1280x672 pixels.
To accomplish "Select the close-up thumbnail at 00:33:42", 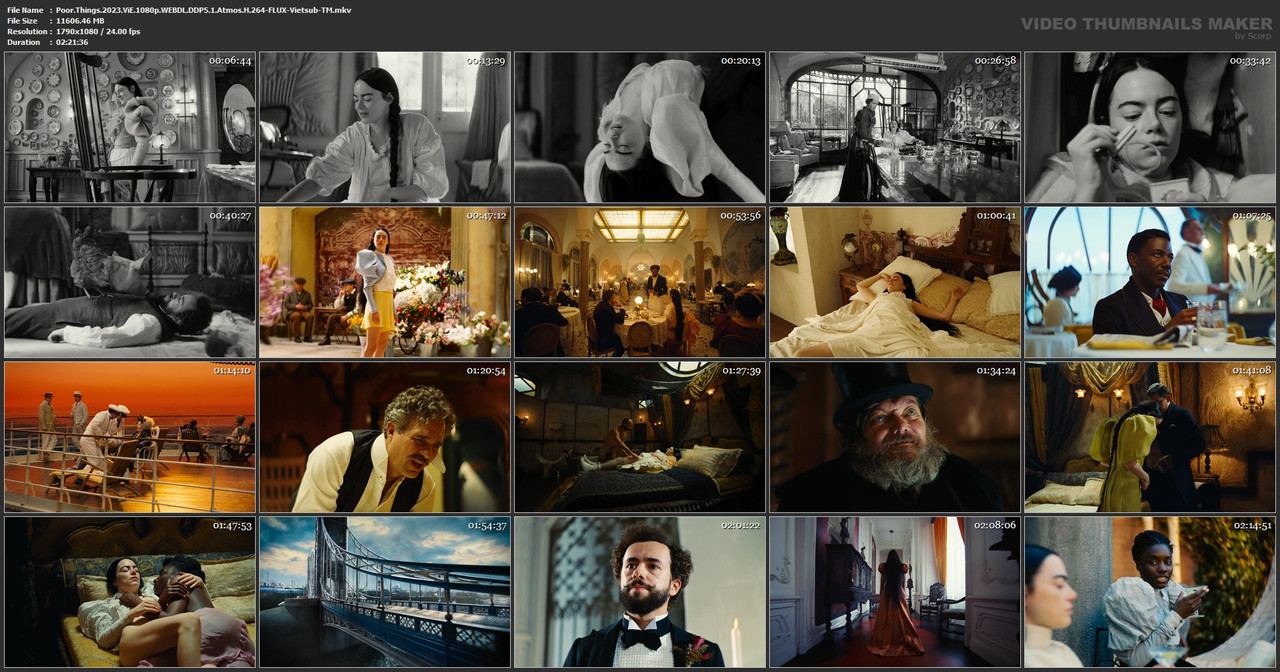I will 1150,127.
